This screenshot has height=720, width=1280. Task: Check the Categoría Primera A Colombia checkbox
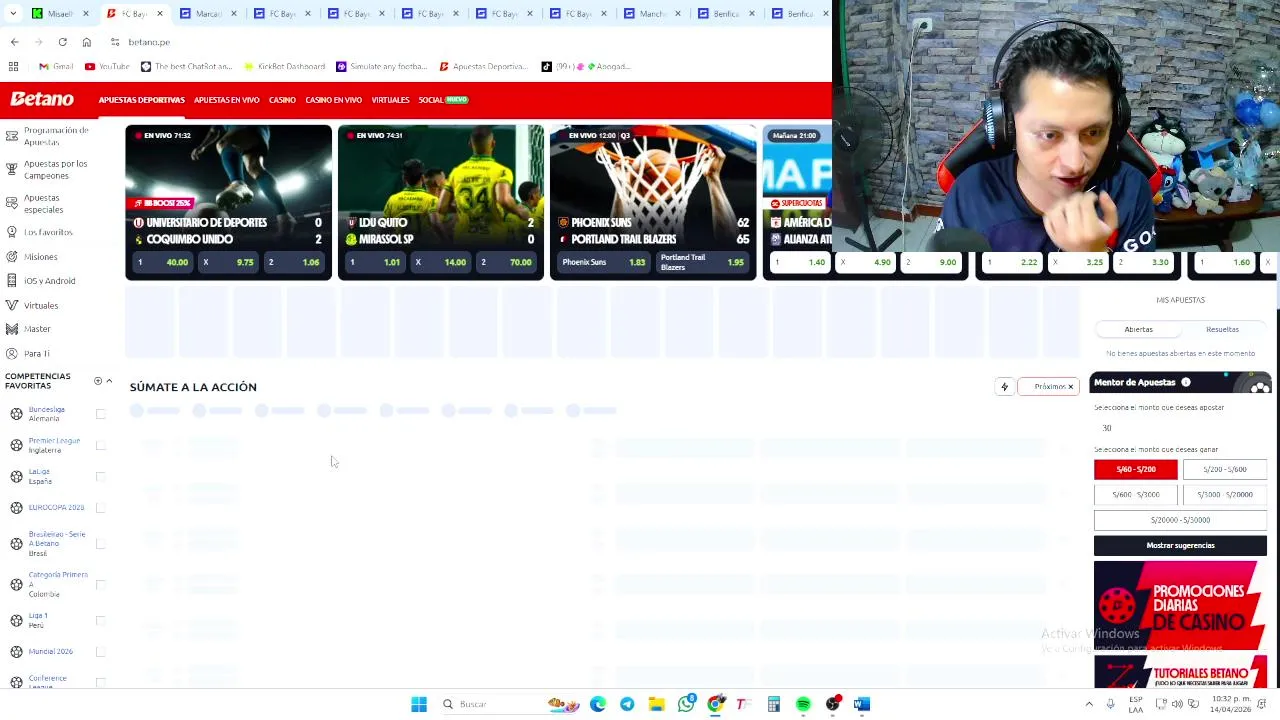click(x=100, y=584)
